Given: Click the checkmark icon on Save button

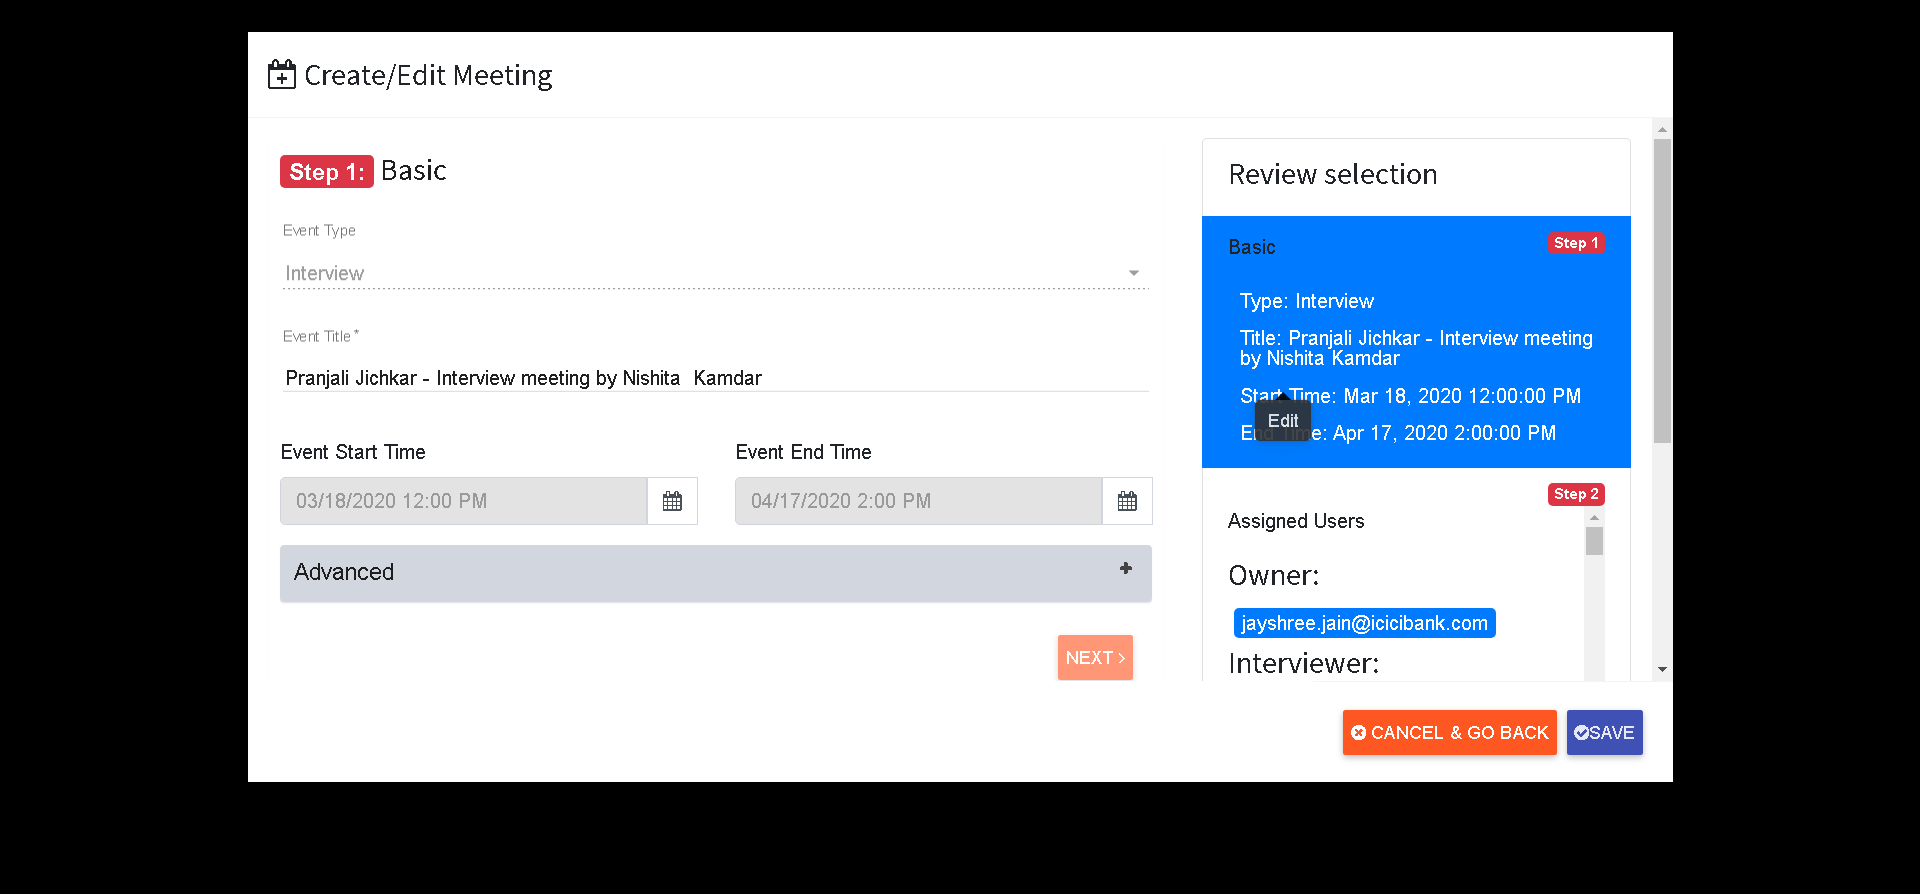Looking at the screenshot, I should (x=1581, y=733).
